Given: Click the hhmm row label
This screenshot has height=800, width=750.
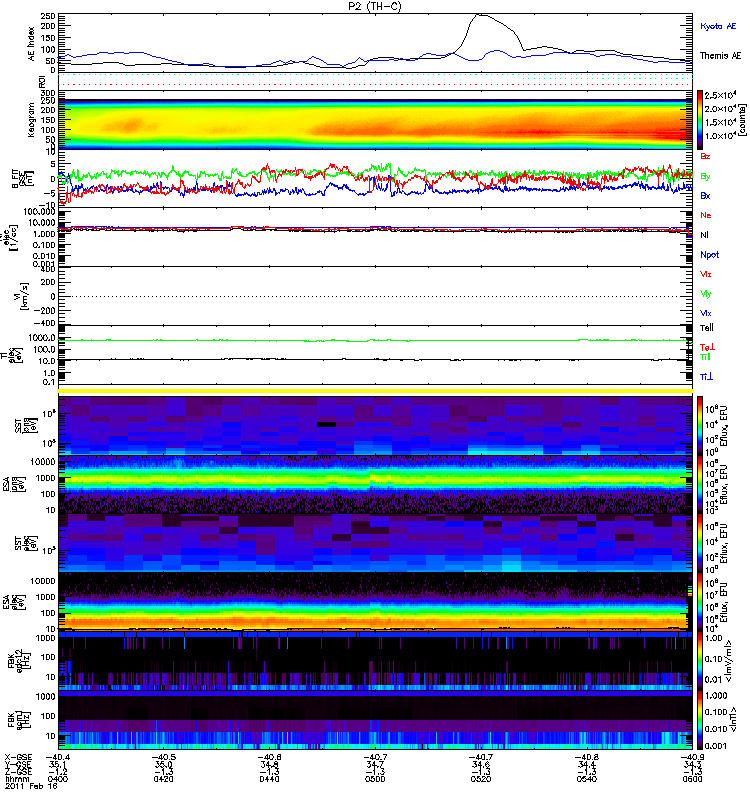Looking at the screenshot, I should pyautogui.click(x=17, y=779).
